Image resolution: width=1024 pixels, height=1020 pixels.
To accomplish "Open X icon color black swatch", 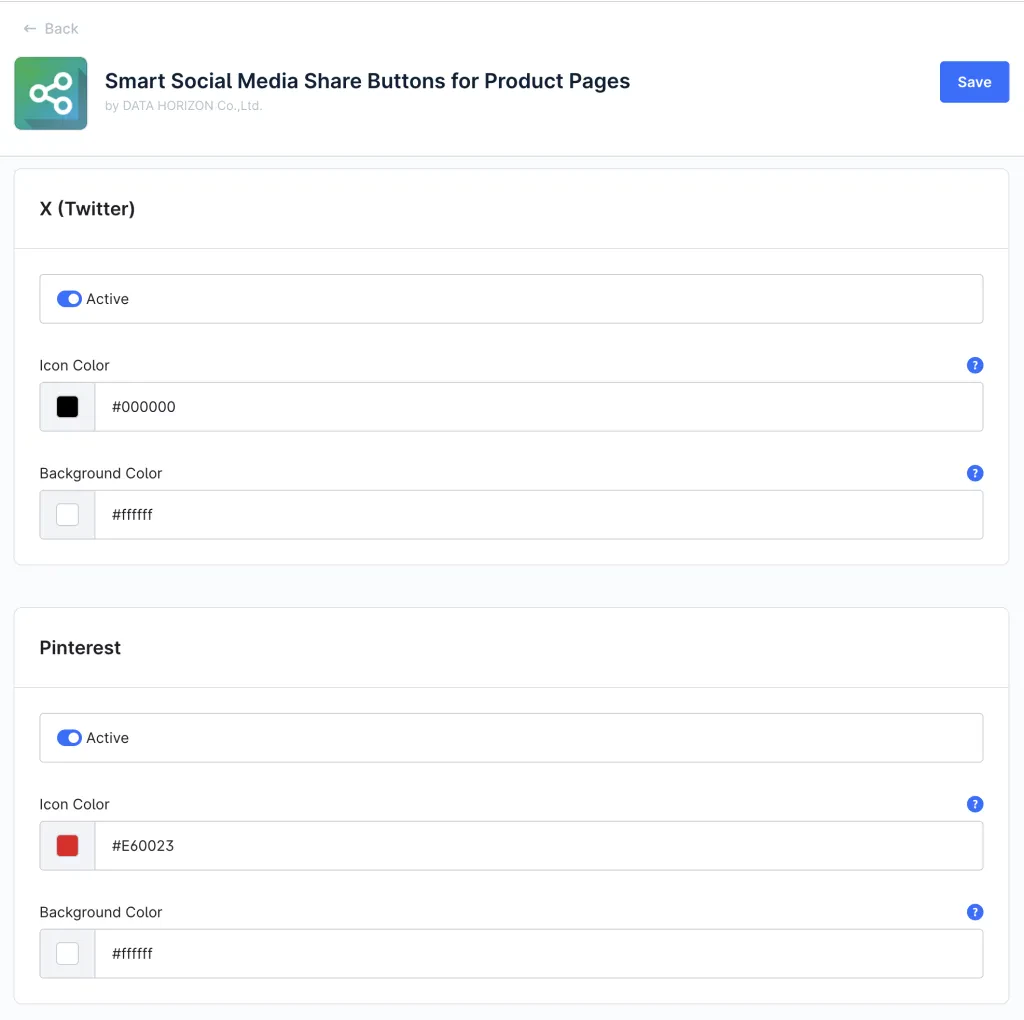I will pos(67,407).
